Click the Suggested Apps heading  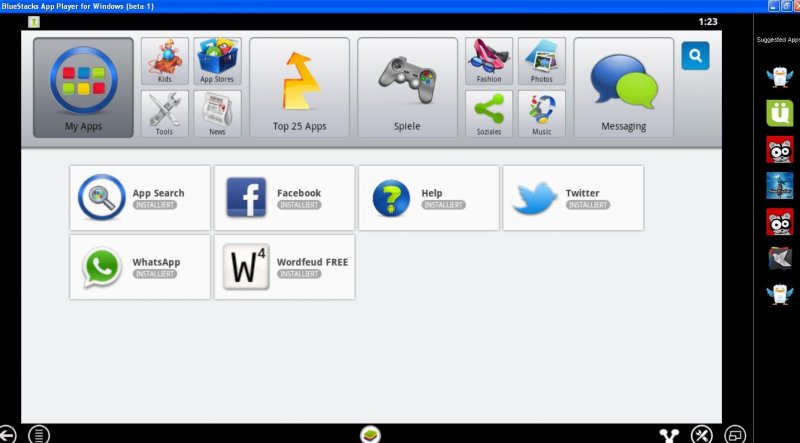click(x=778, y=40)
